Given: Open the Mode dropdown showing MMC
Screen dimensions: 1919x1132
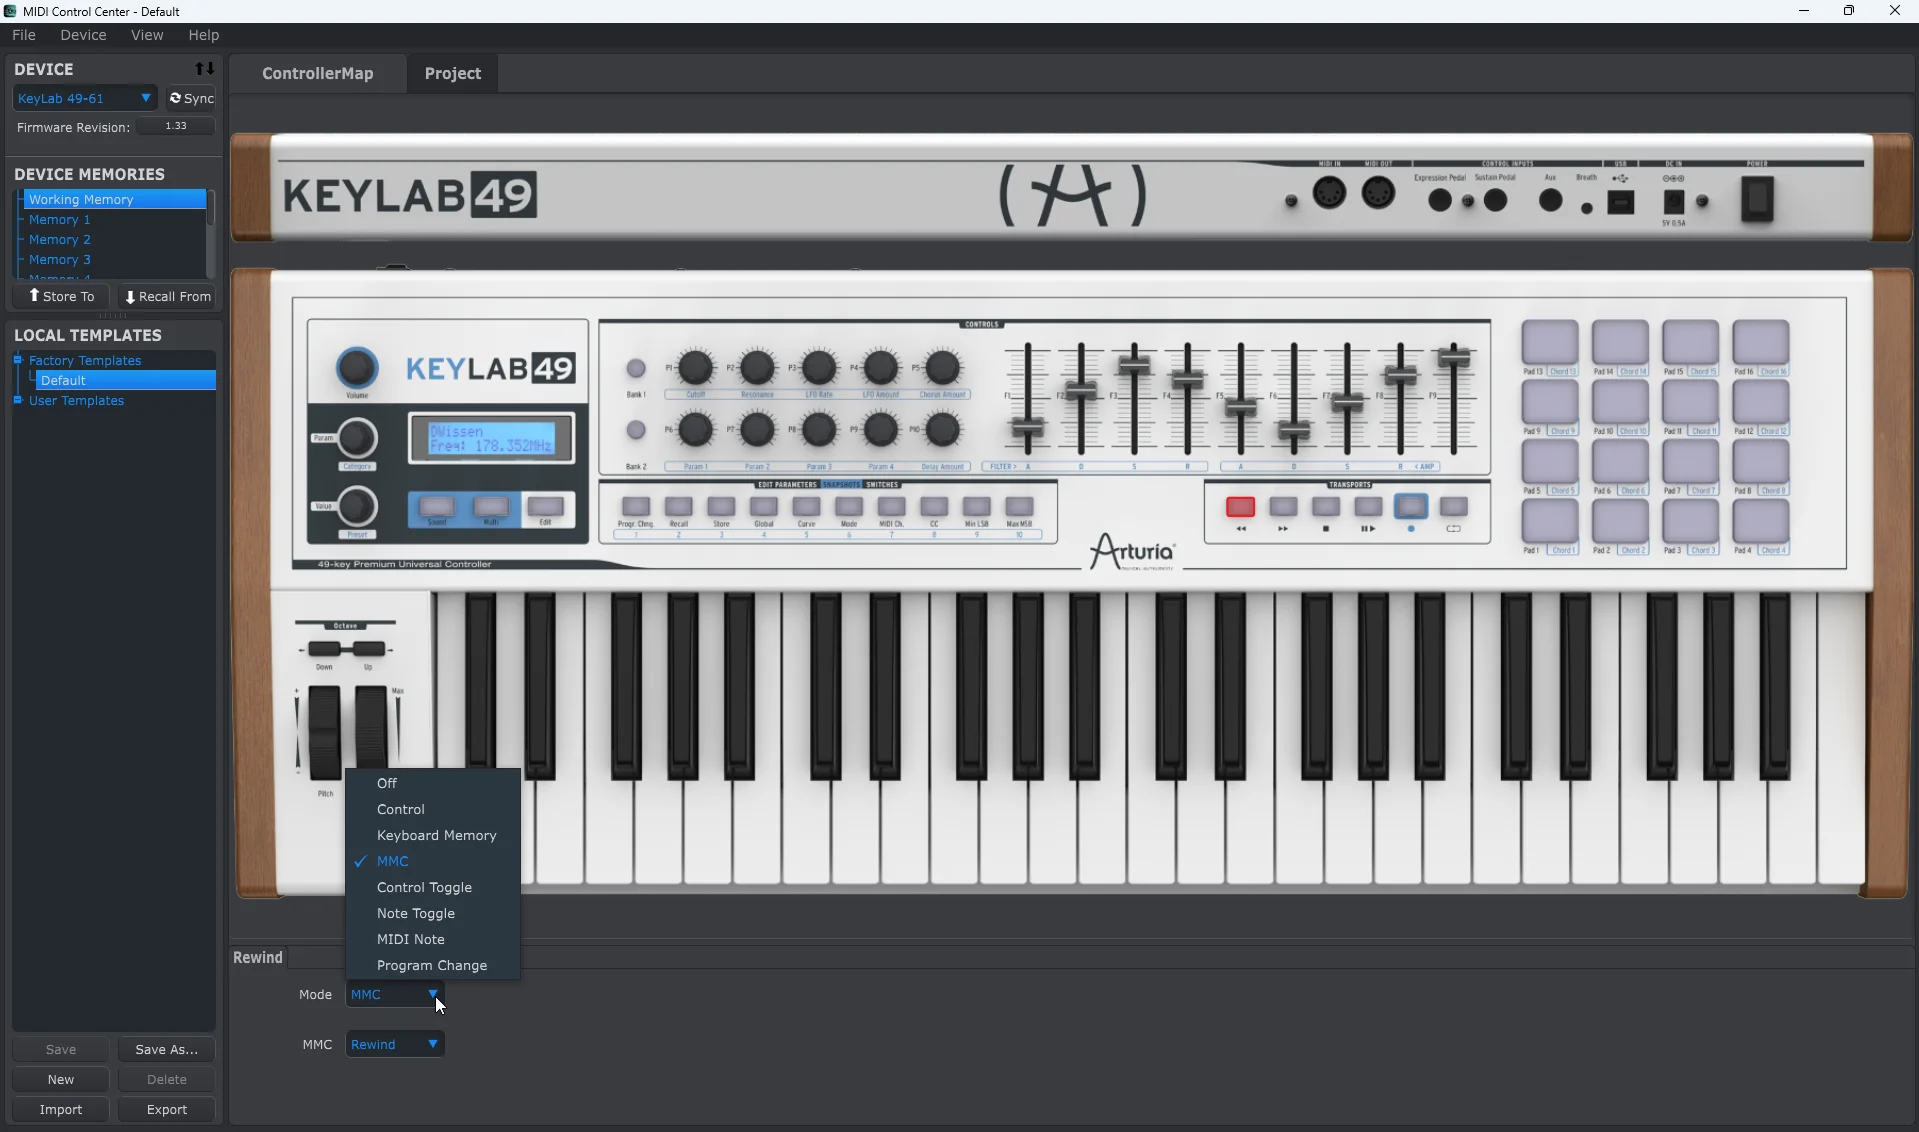Looking at the screenshot, I should [x=395, y=994].
